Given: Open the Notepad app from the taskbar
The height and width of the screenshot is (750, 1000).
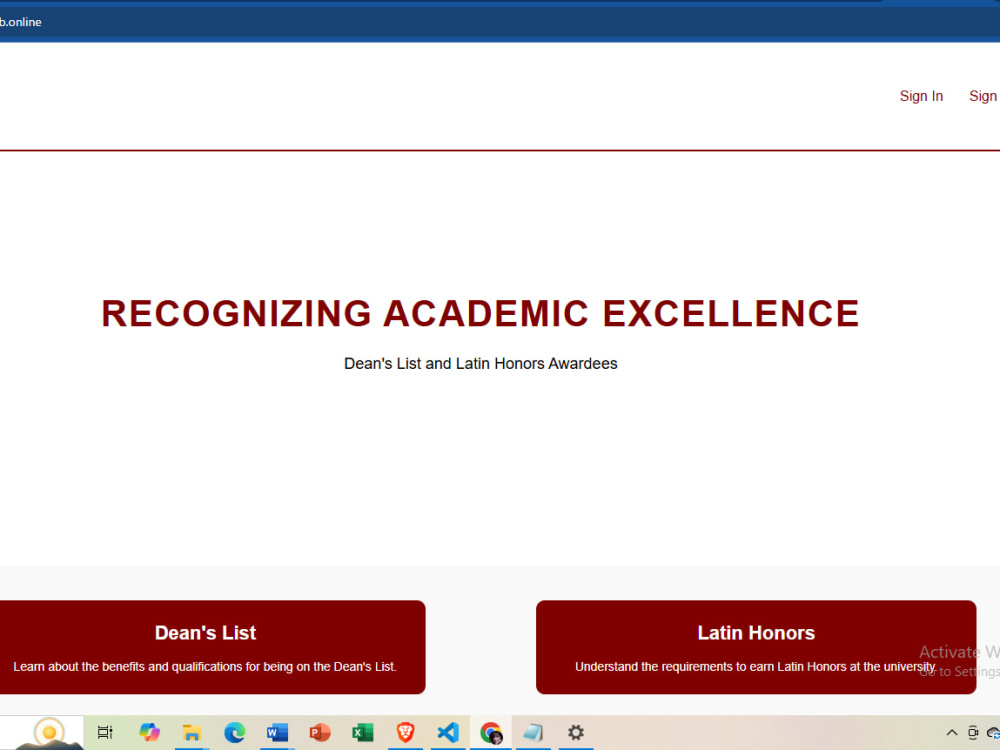Looking at the screenshot, I should coord(534,732).
